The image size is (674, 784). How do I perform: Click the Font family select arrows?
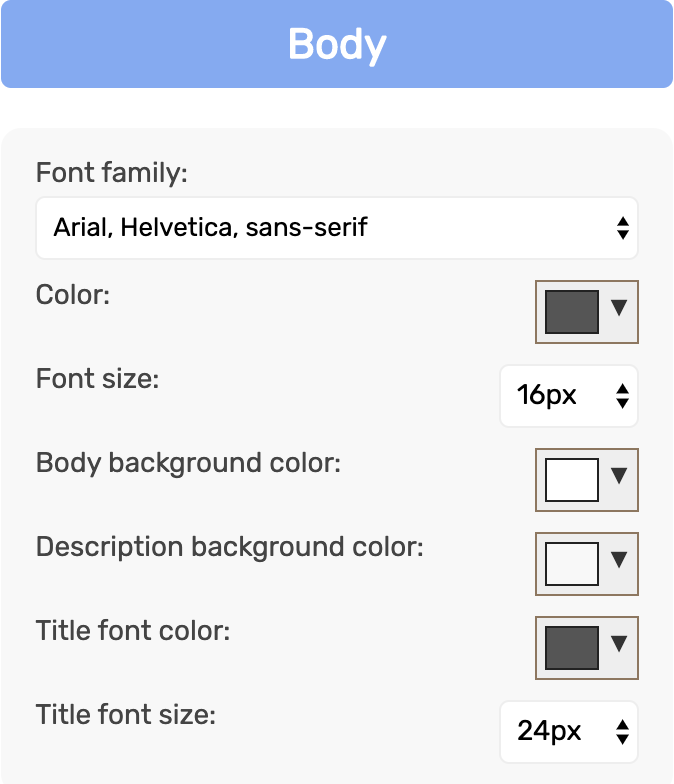(x=622, y=228)
